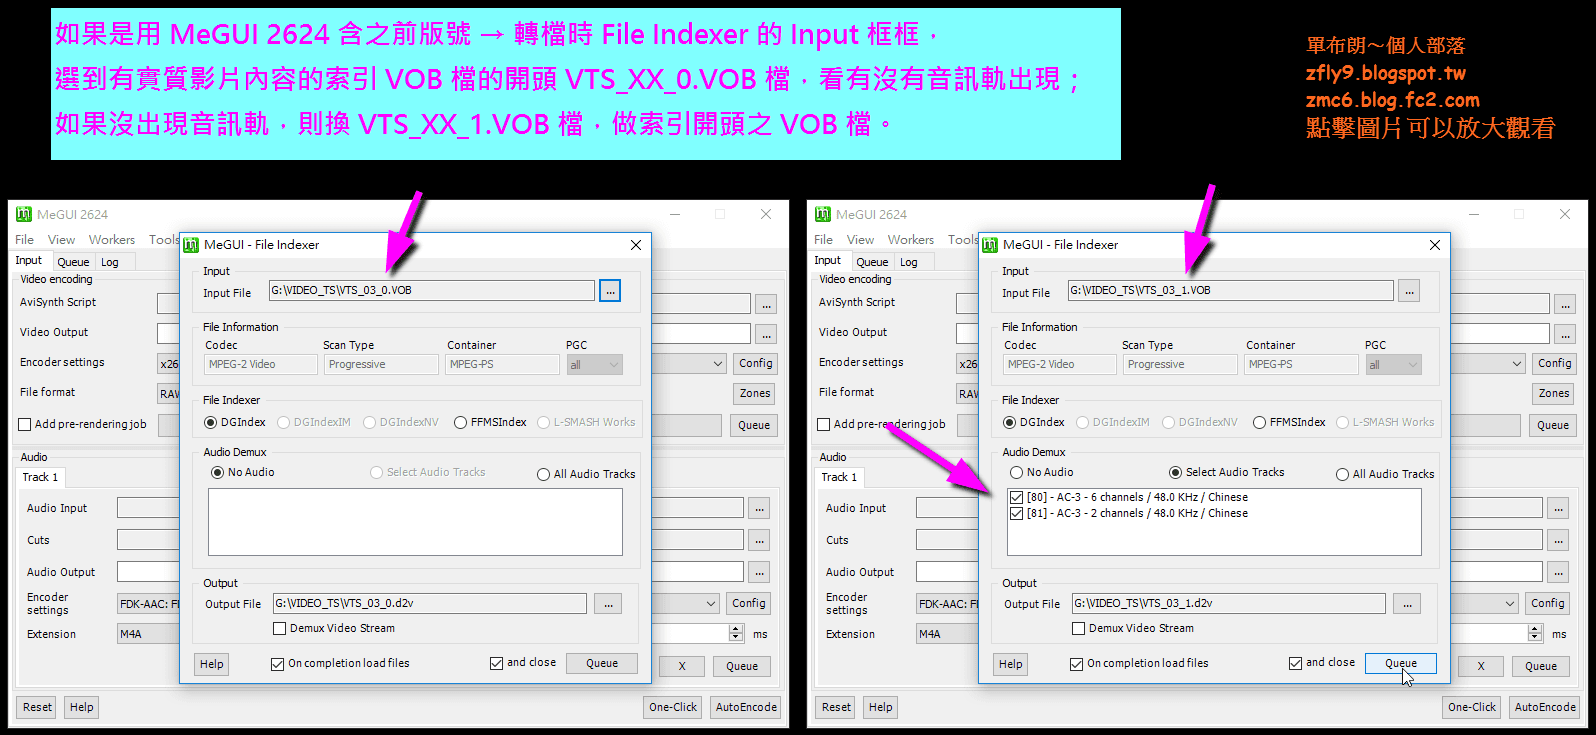Click the ms delay stepper in the left MeGUI window
The image size is (1596, 735).
[737, 634]
